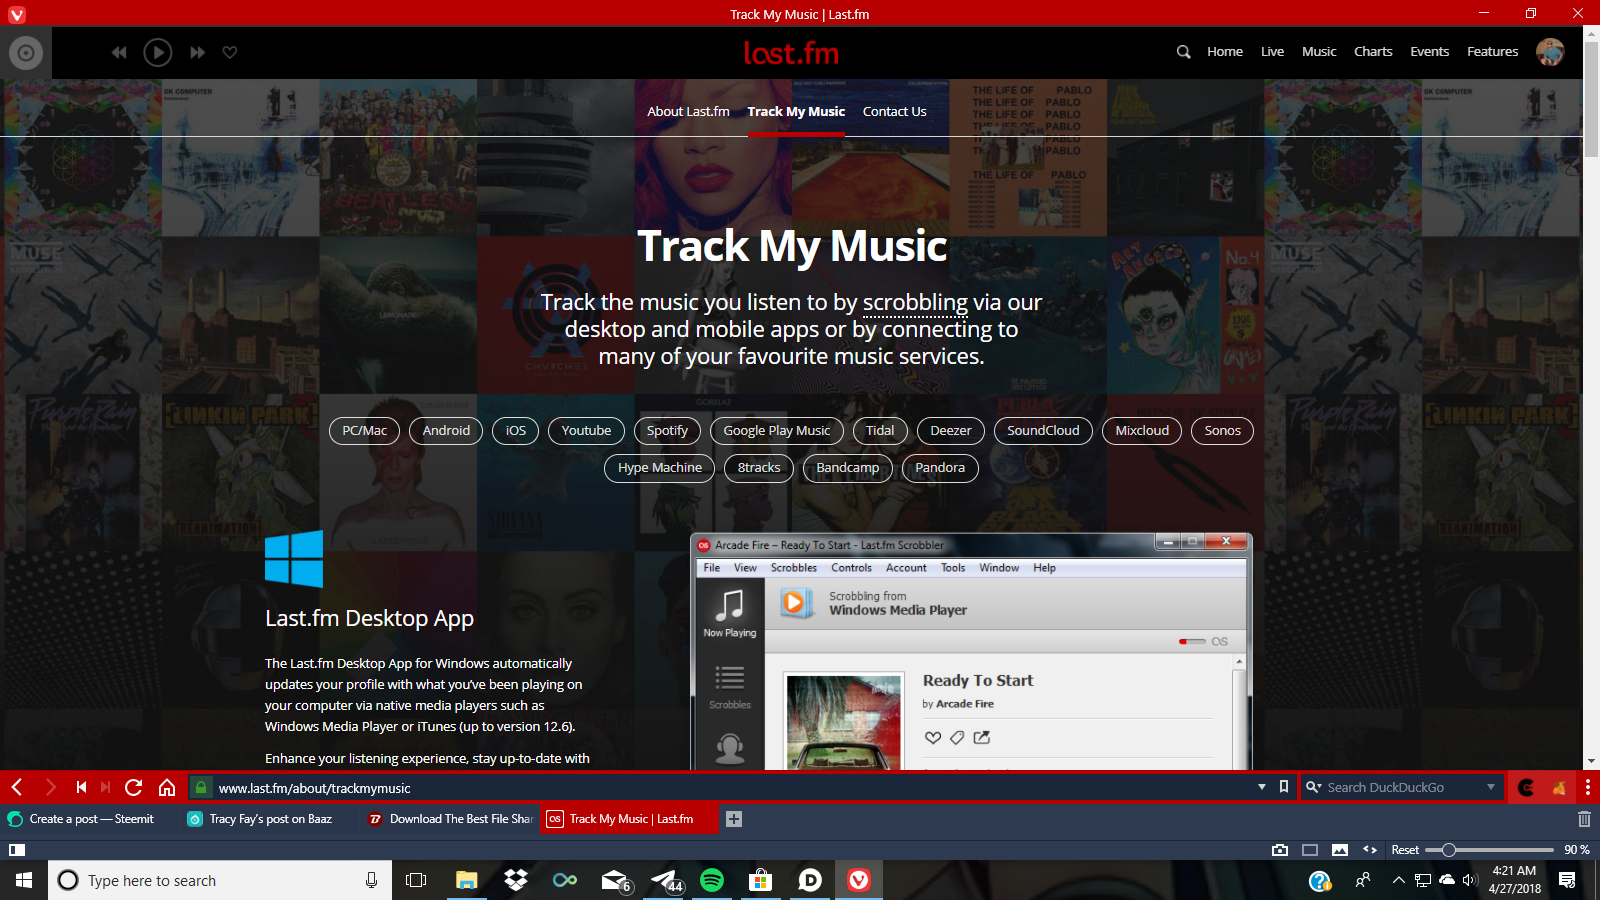Play music with Last.fm player button
Screen dimensions: 1600x900
[158, 52]
